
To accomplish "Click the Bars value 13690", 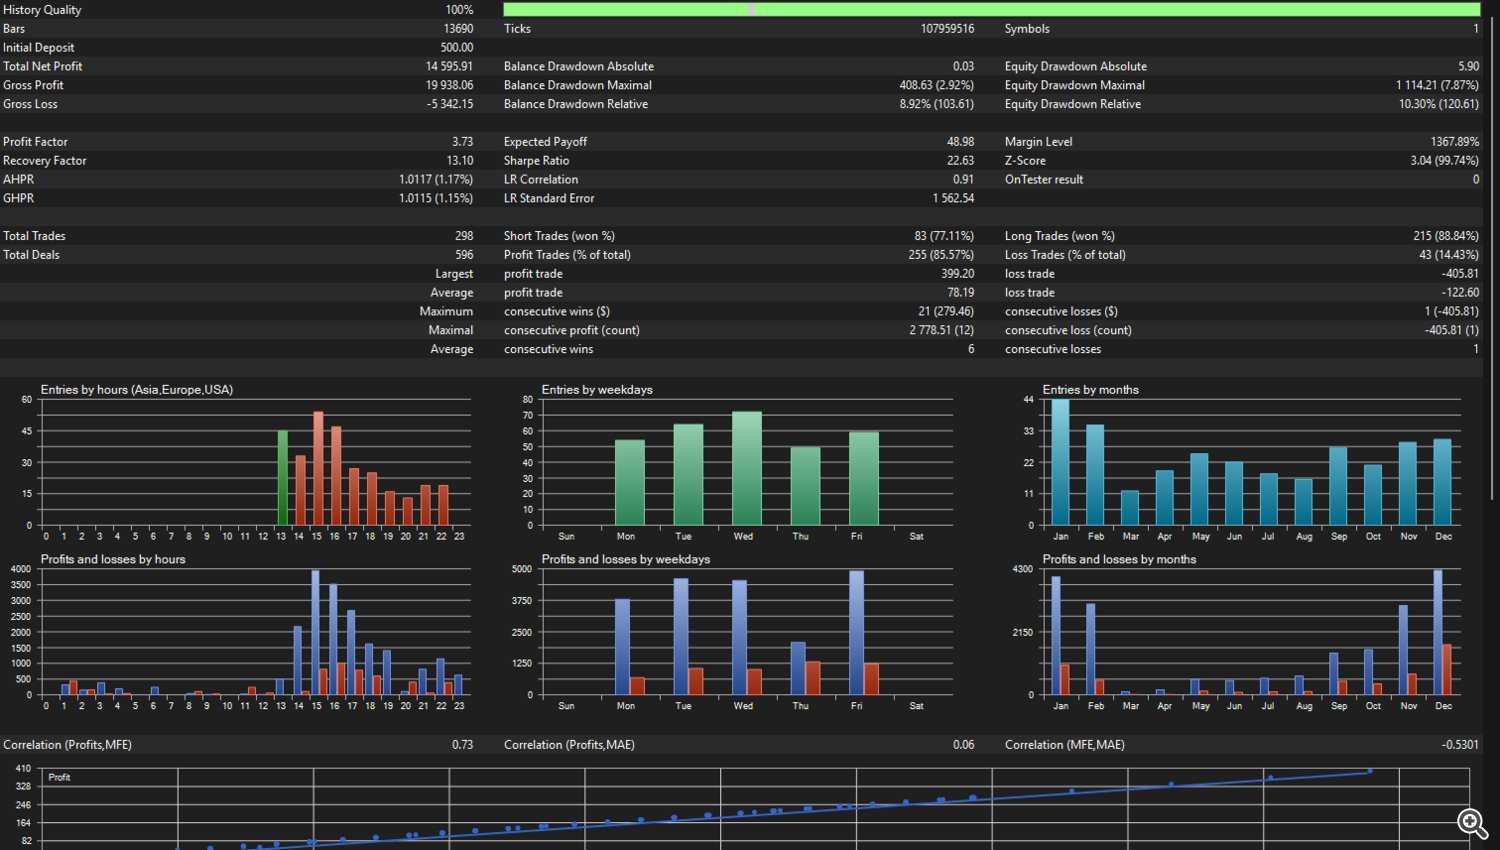I will click(x=459, y=29).
